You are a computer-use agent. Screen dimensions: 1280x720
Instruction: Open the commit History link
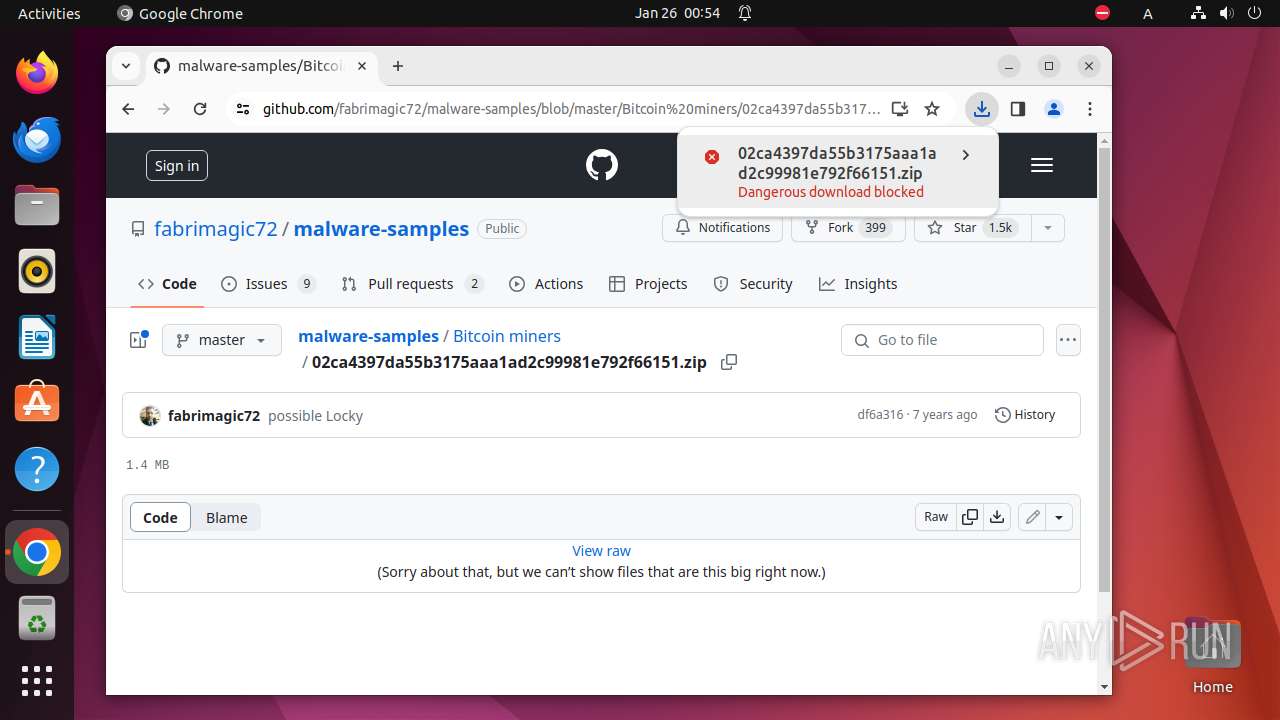point(1025,414)
